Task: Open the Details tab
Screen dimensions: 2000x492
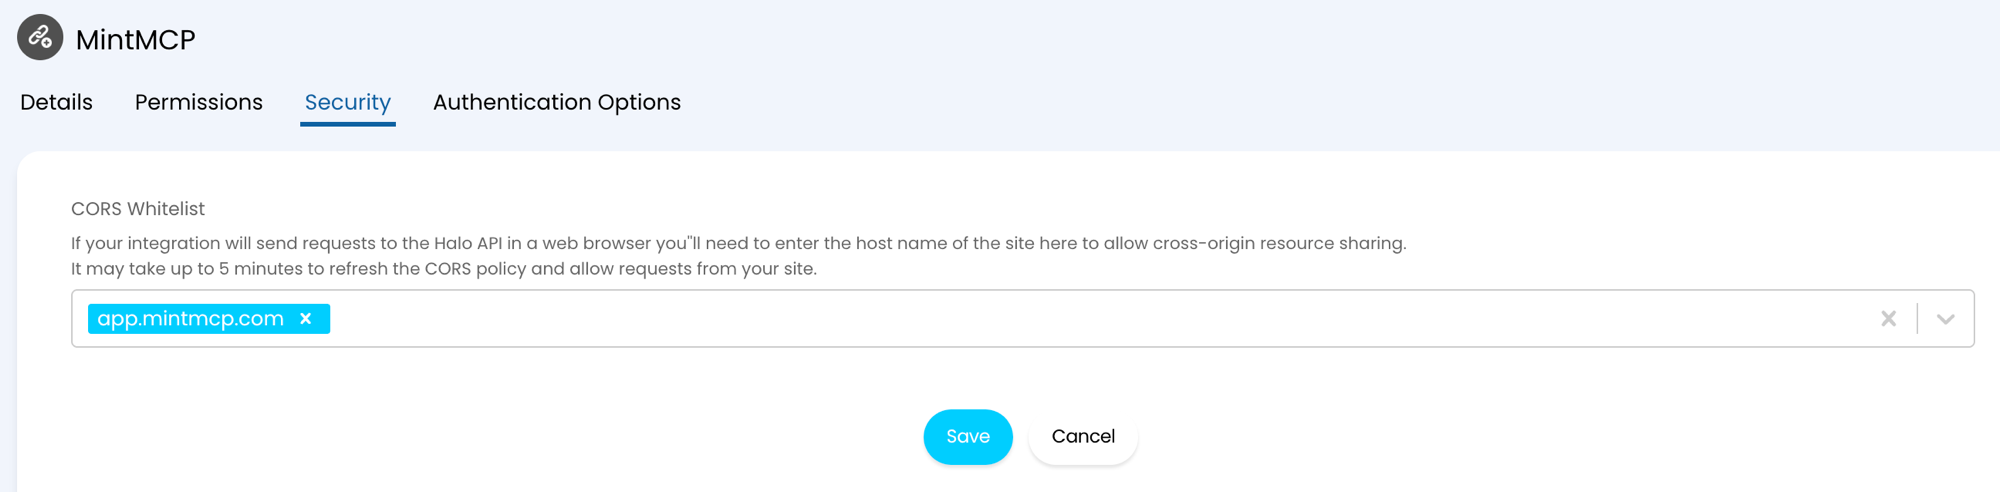Action: [x=56, y=102]
